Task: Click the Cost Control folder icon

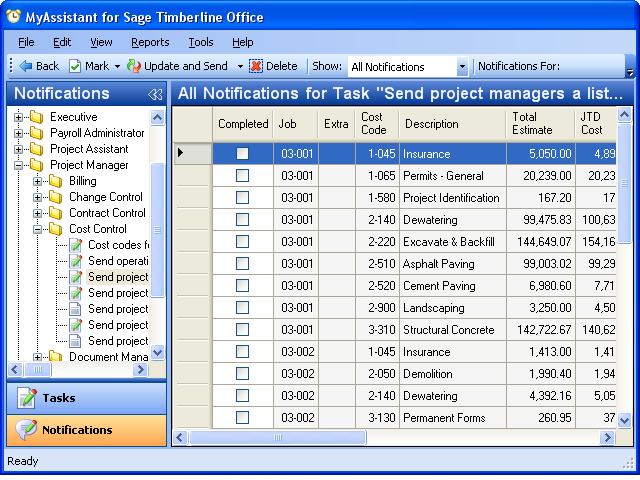Action: 56,229
